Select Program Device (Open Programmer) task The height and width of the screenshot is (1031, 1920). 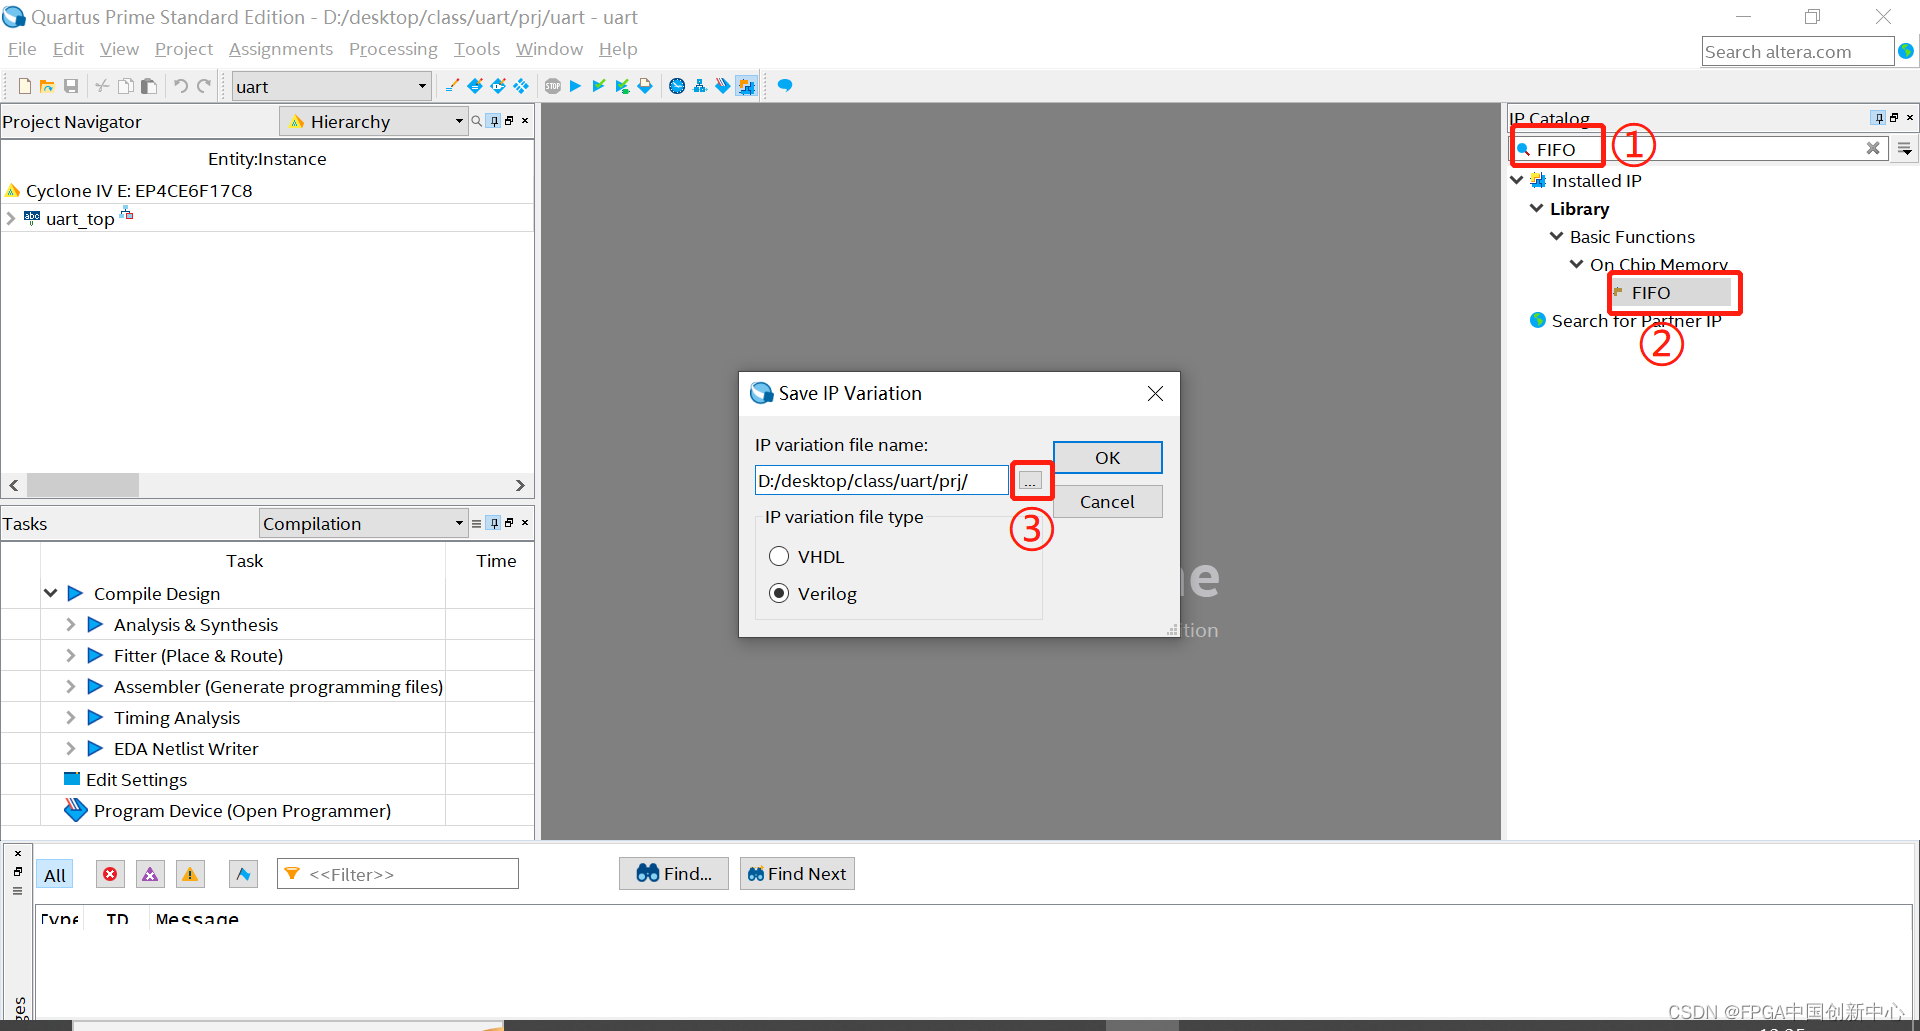tap(242, 810)
